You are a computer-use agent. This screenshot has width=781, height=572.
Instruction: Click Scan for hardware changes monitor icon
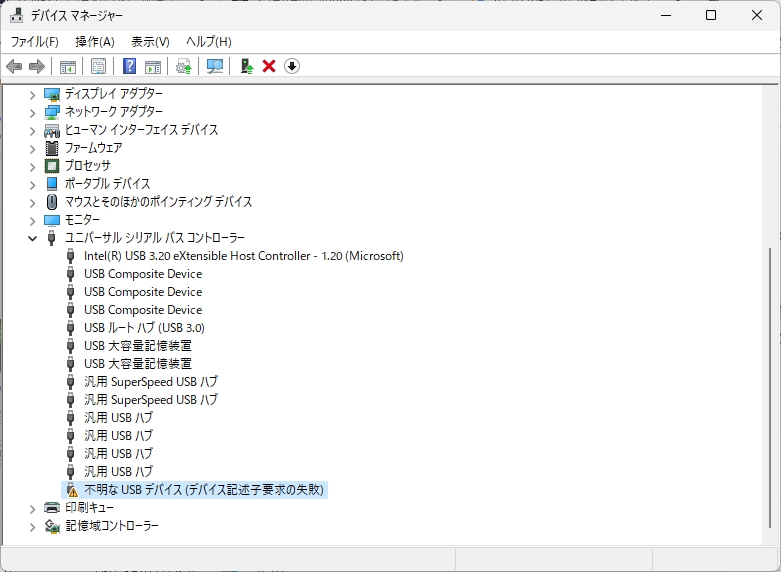[x=214, y=66]
